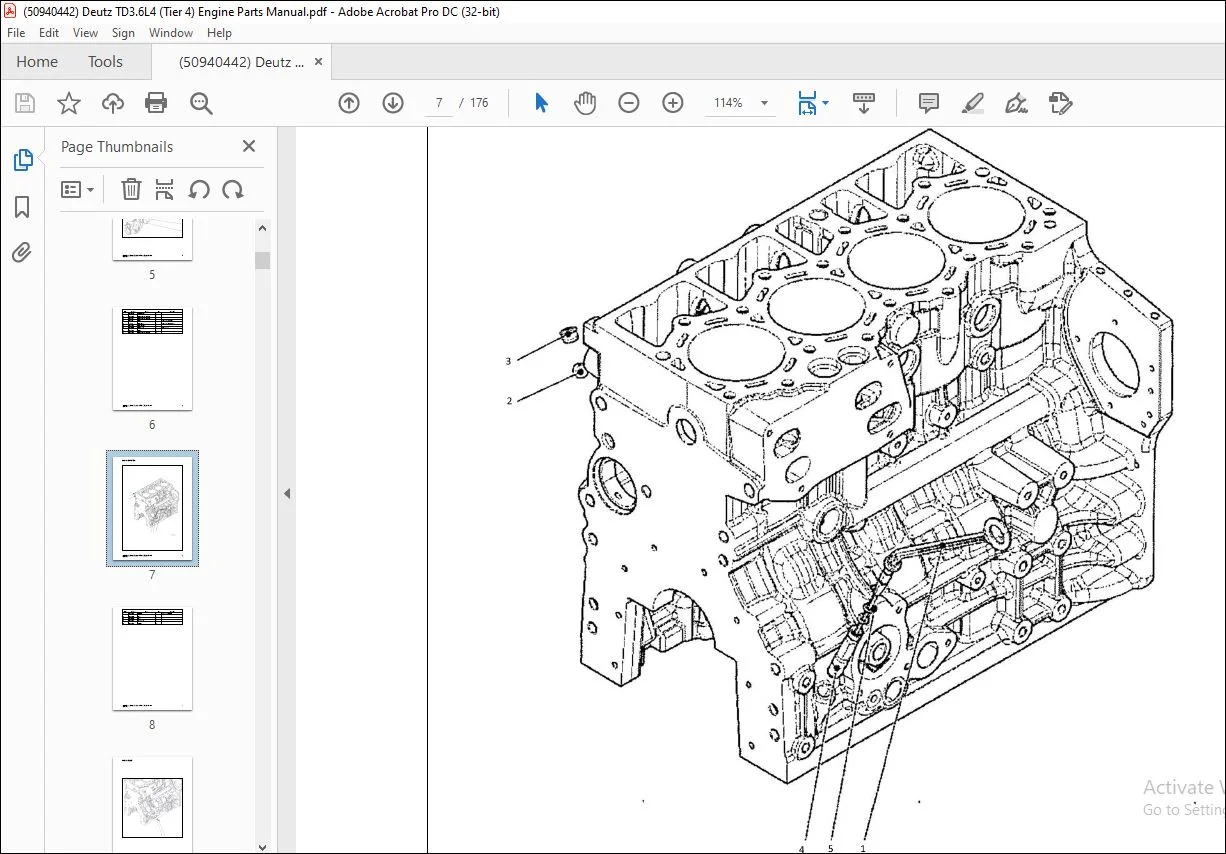
Task: Select the page 7 thumbnail
Action: tap(152, 508)
